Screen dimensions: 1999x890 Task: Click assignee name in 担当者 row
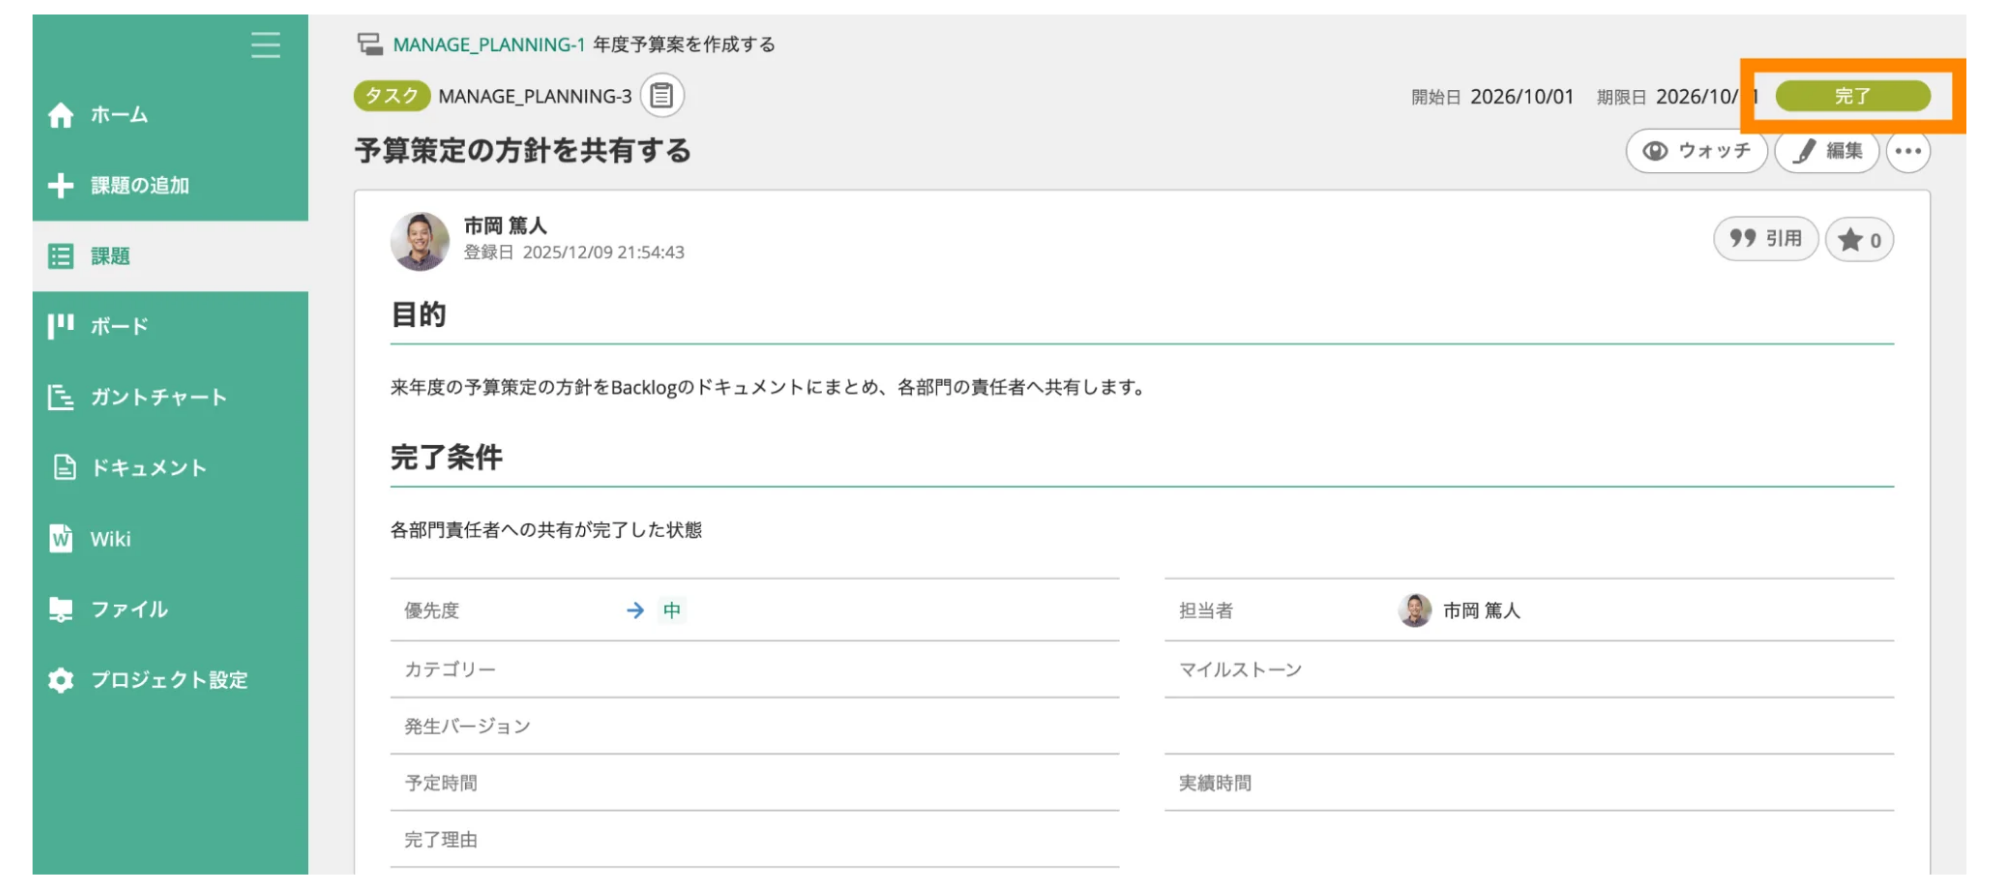(1481, 610)
